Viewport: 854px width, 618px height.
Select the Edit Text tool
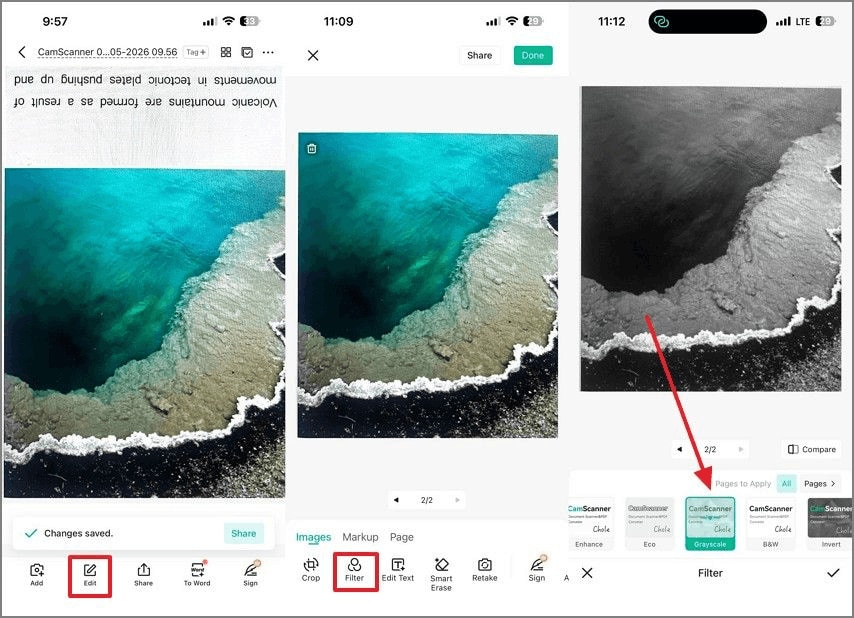tap(398, 570)
